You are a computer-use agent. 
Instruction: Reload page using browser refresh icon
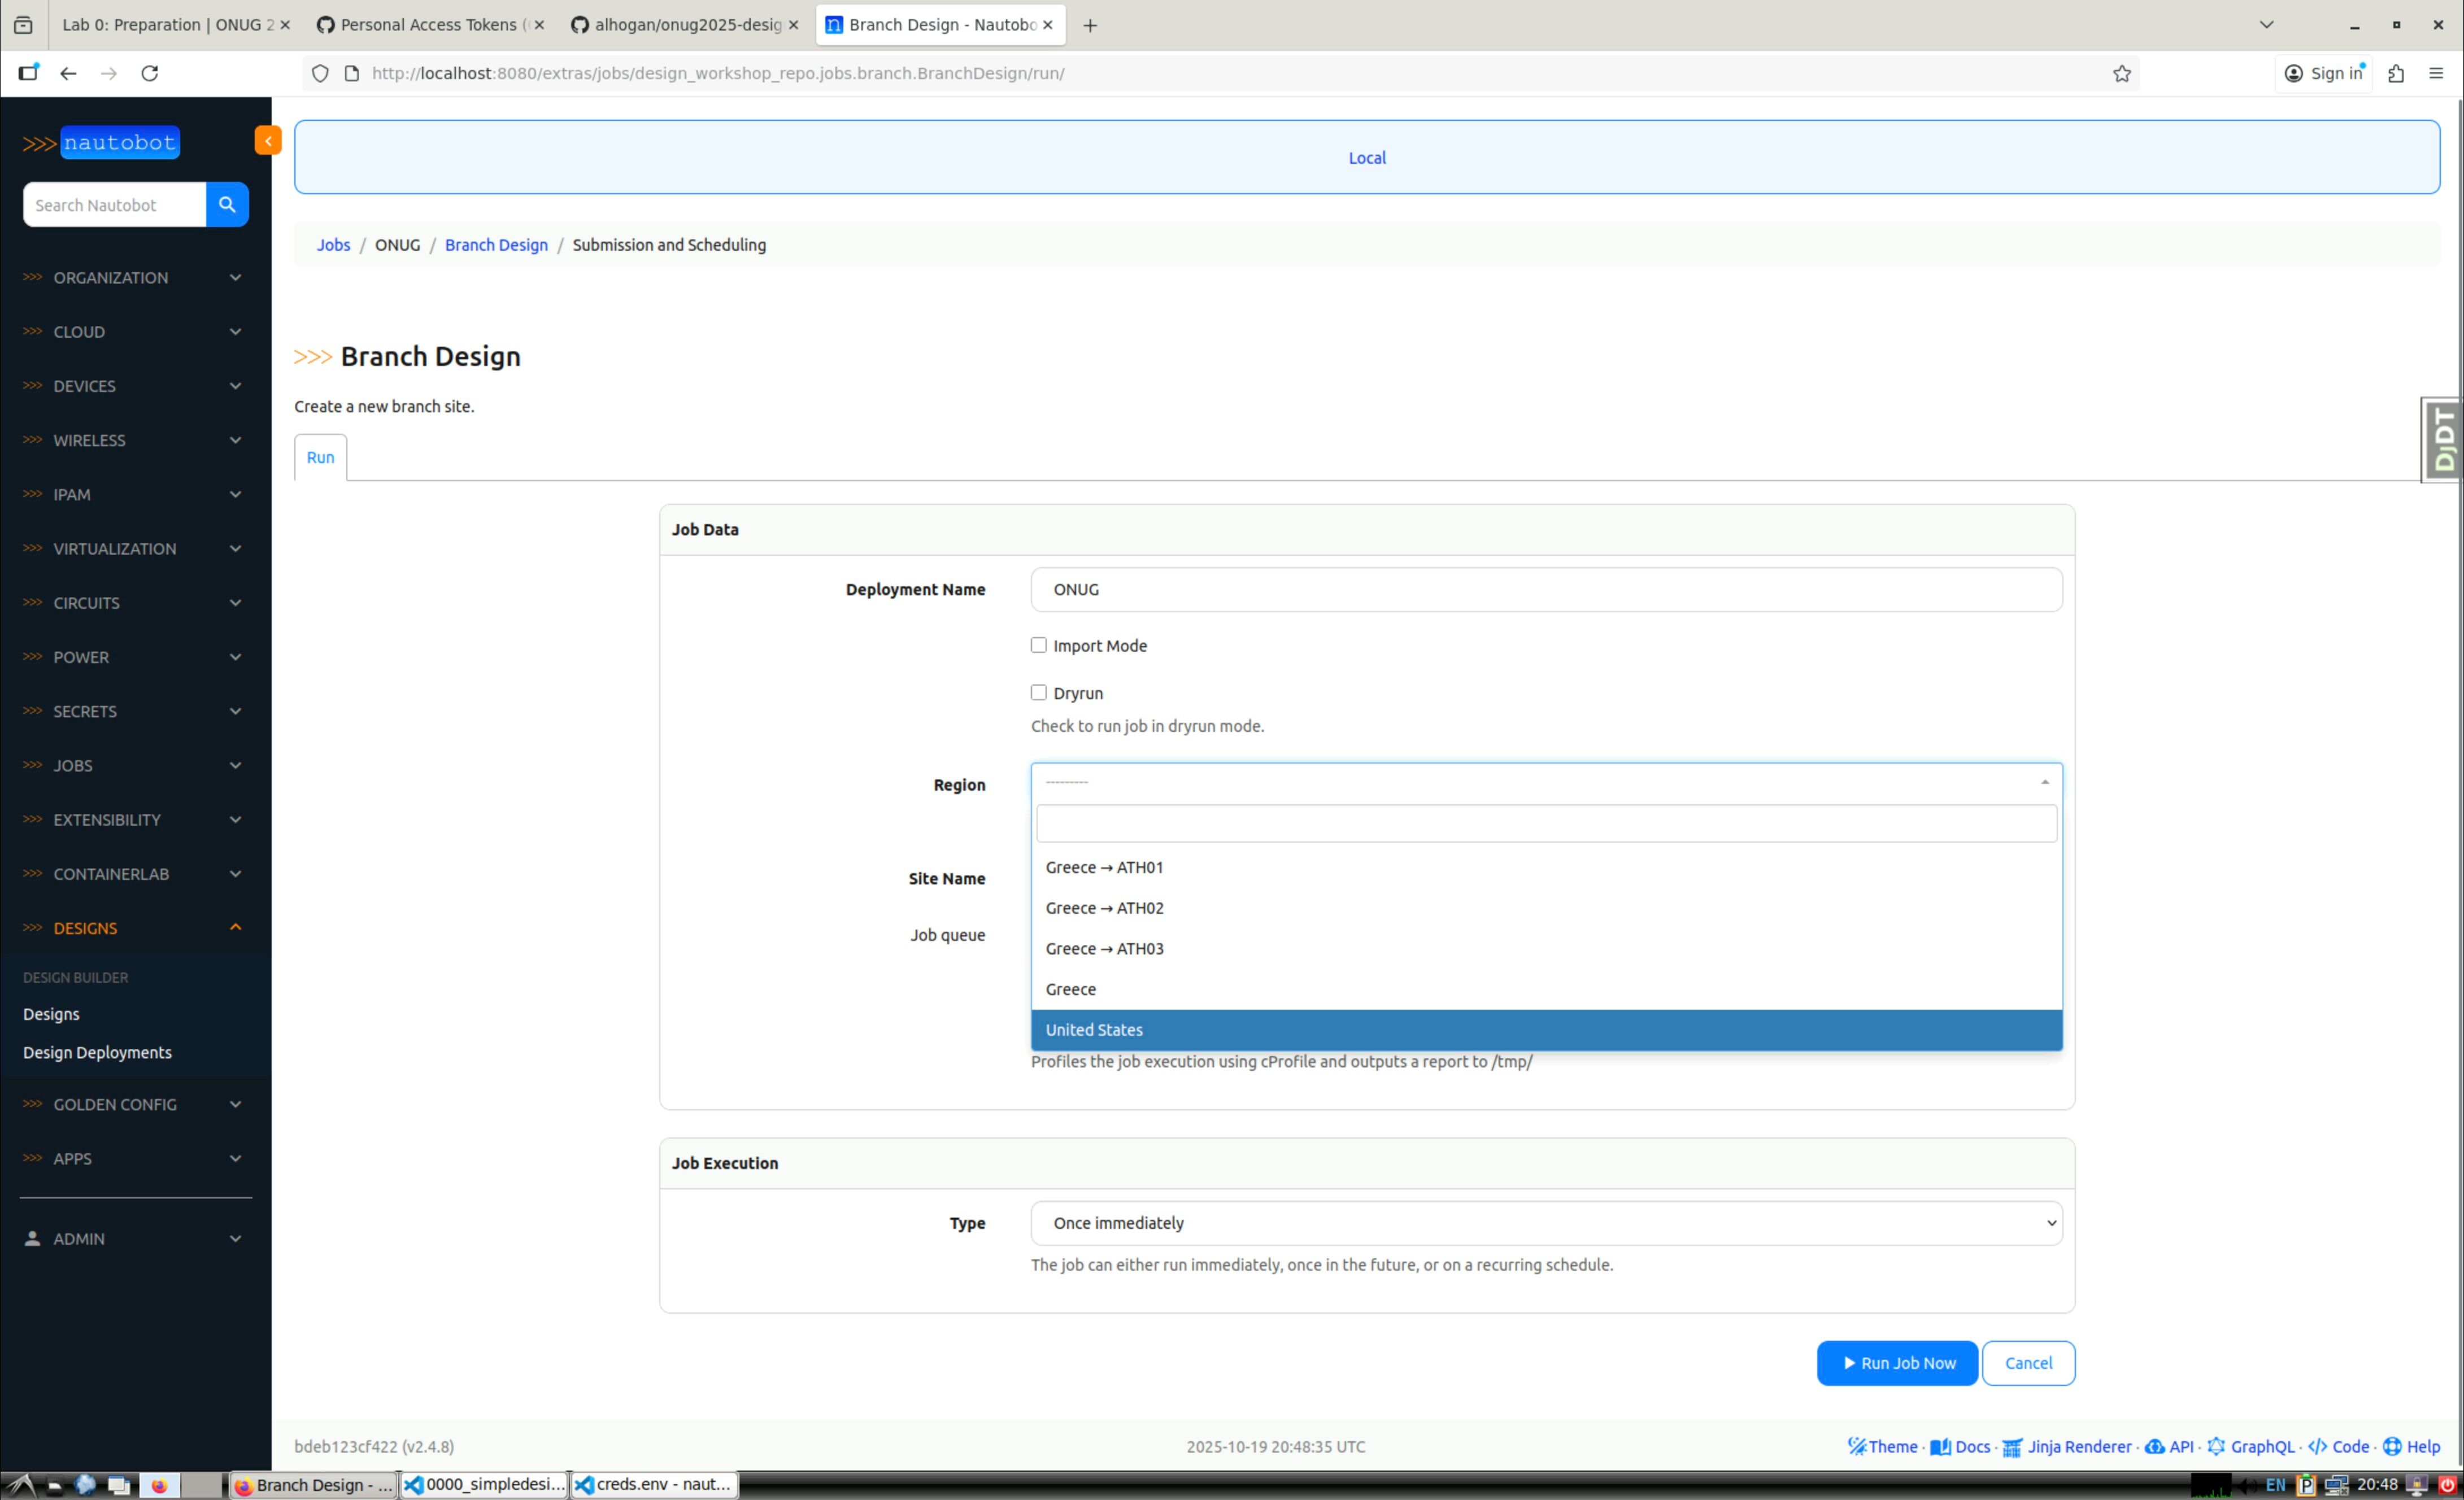150,73
